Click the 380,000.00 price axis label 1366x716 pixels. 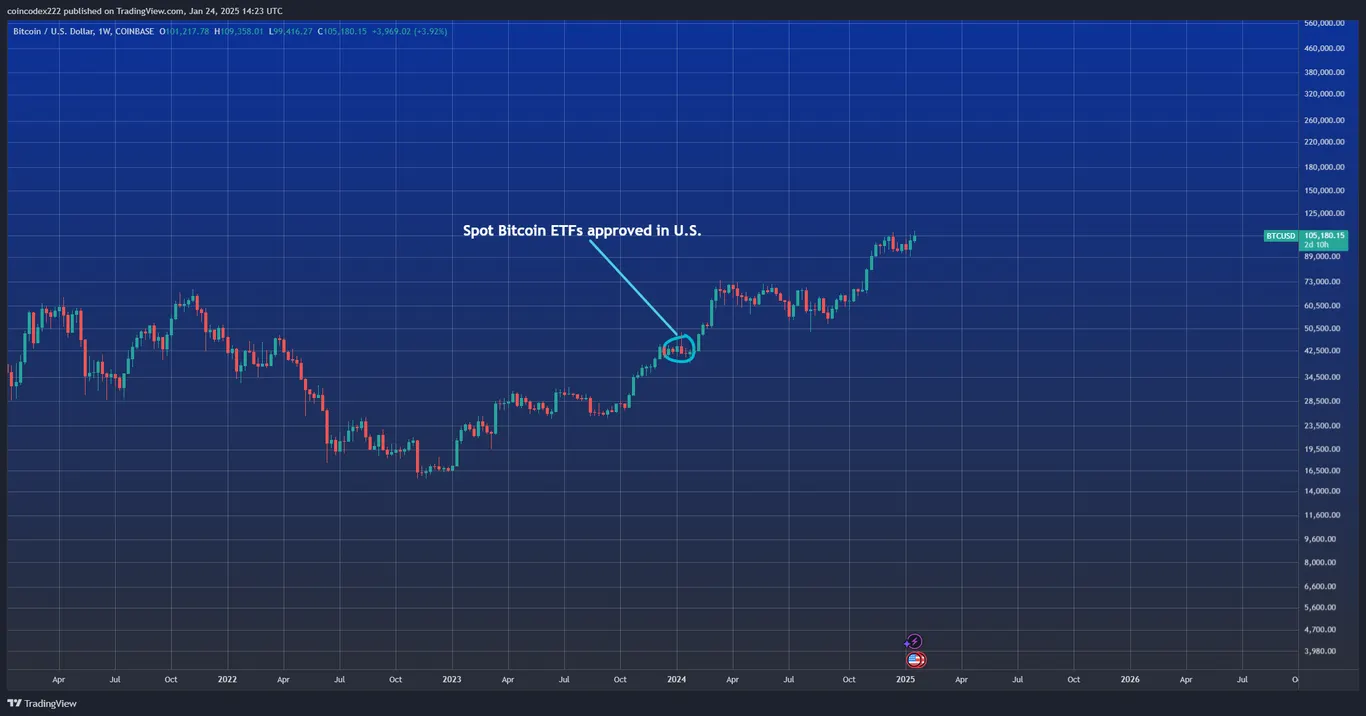pyautogui.click(x=1325, y=72)
